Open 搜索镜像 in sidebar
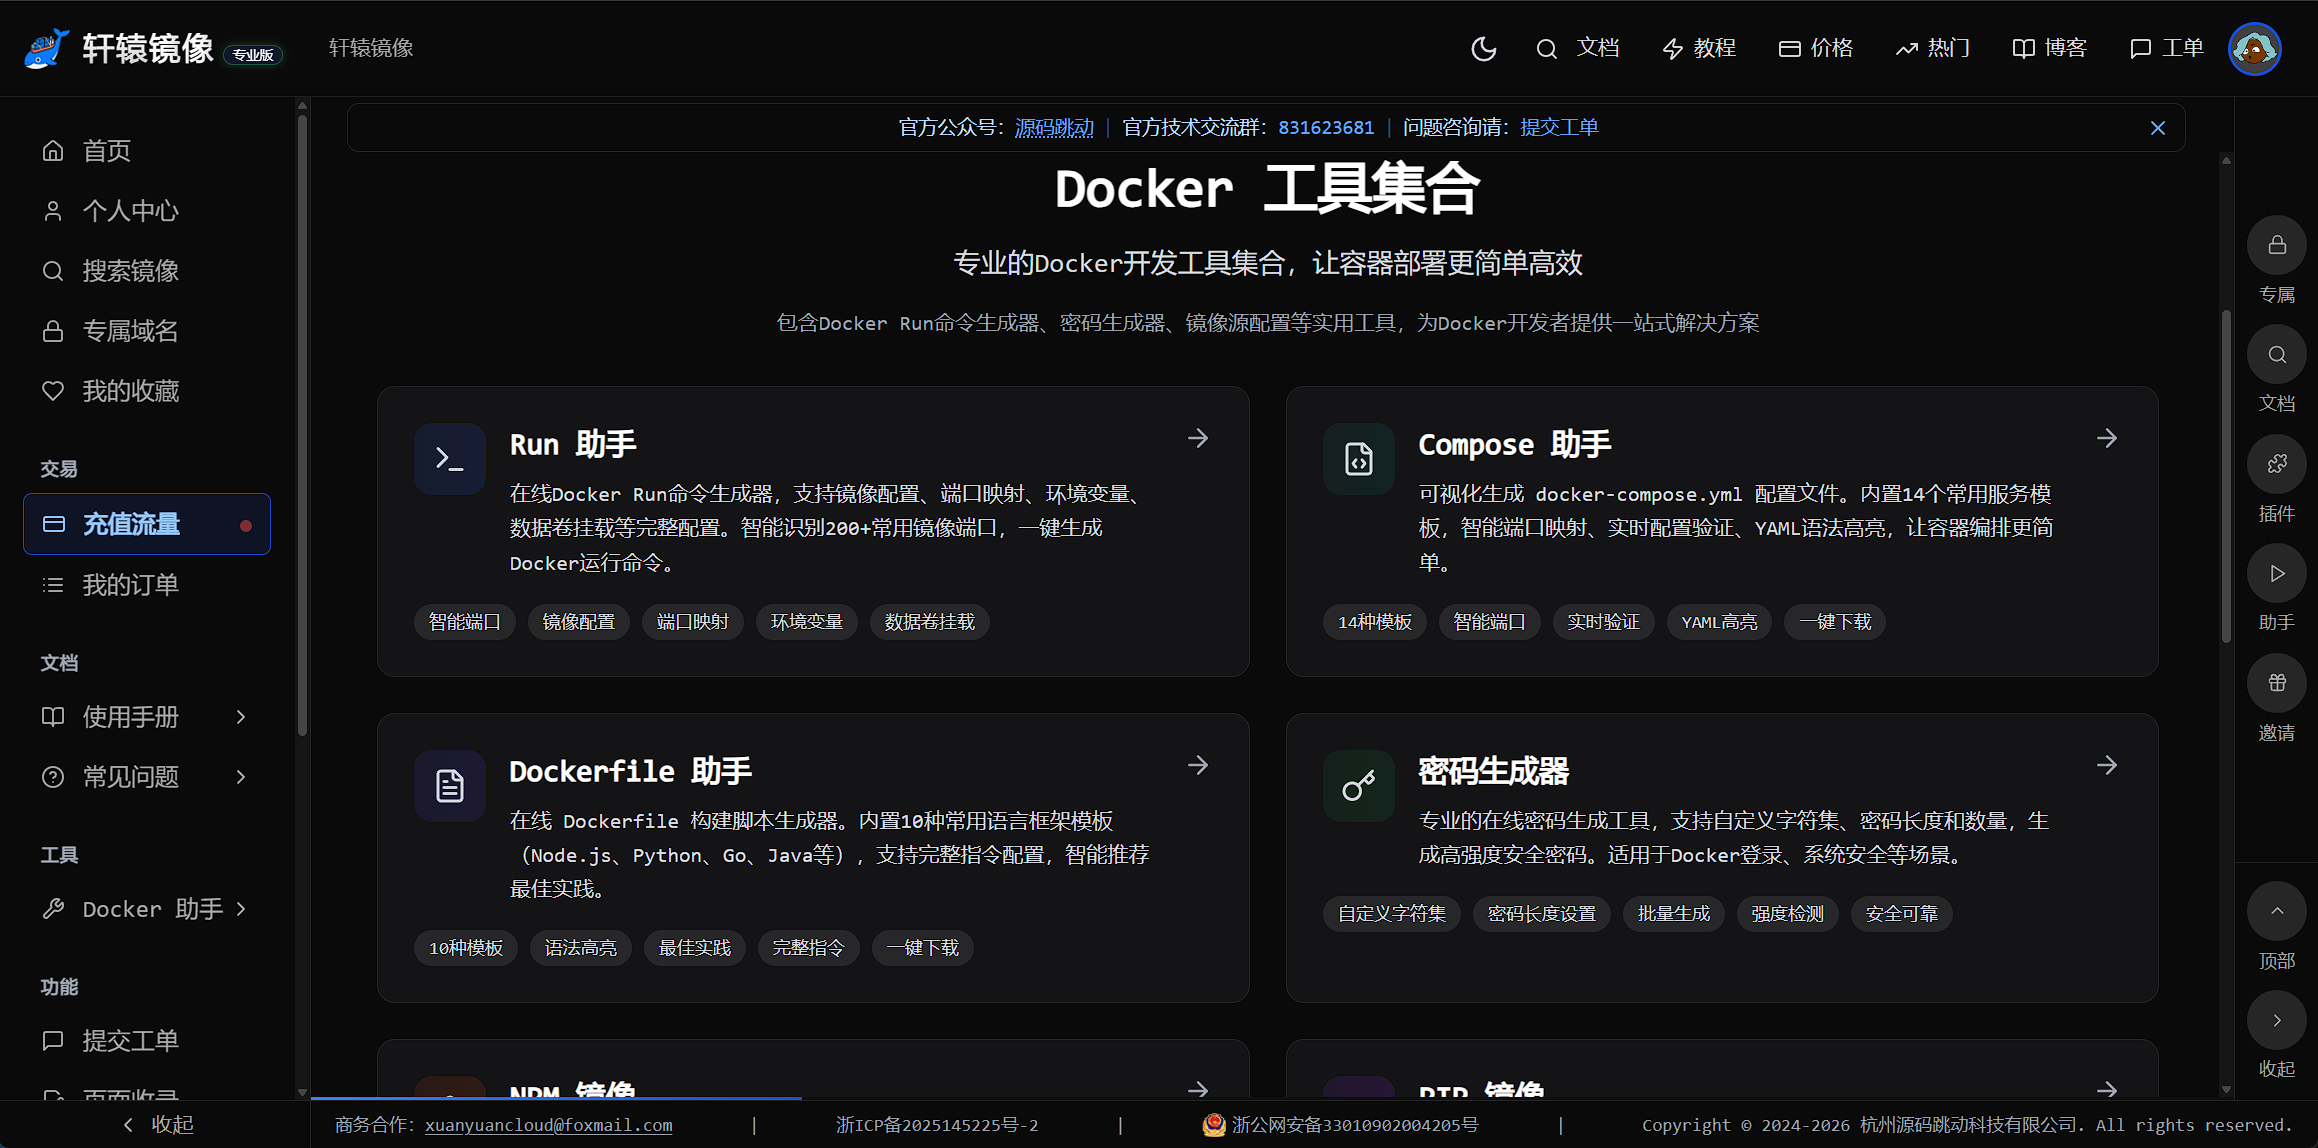The width and height of the screenshot is (2318, 1148). [x=147, y=271]
